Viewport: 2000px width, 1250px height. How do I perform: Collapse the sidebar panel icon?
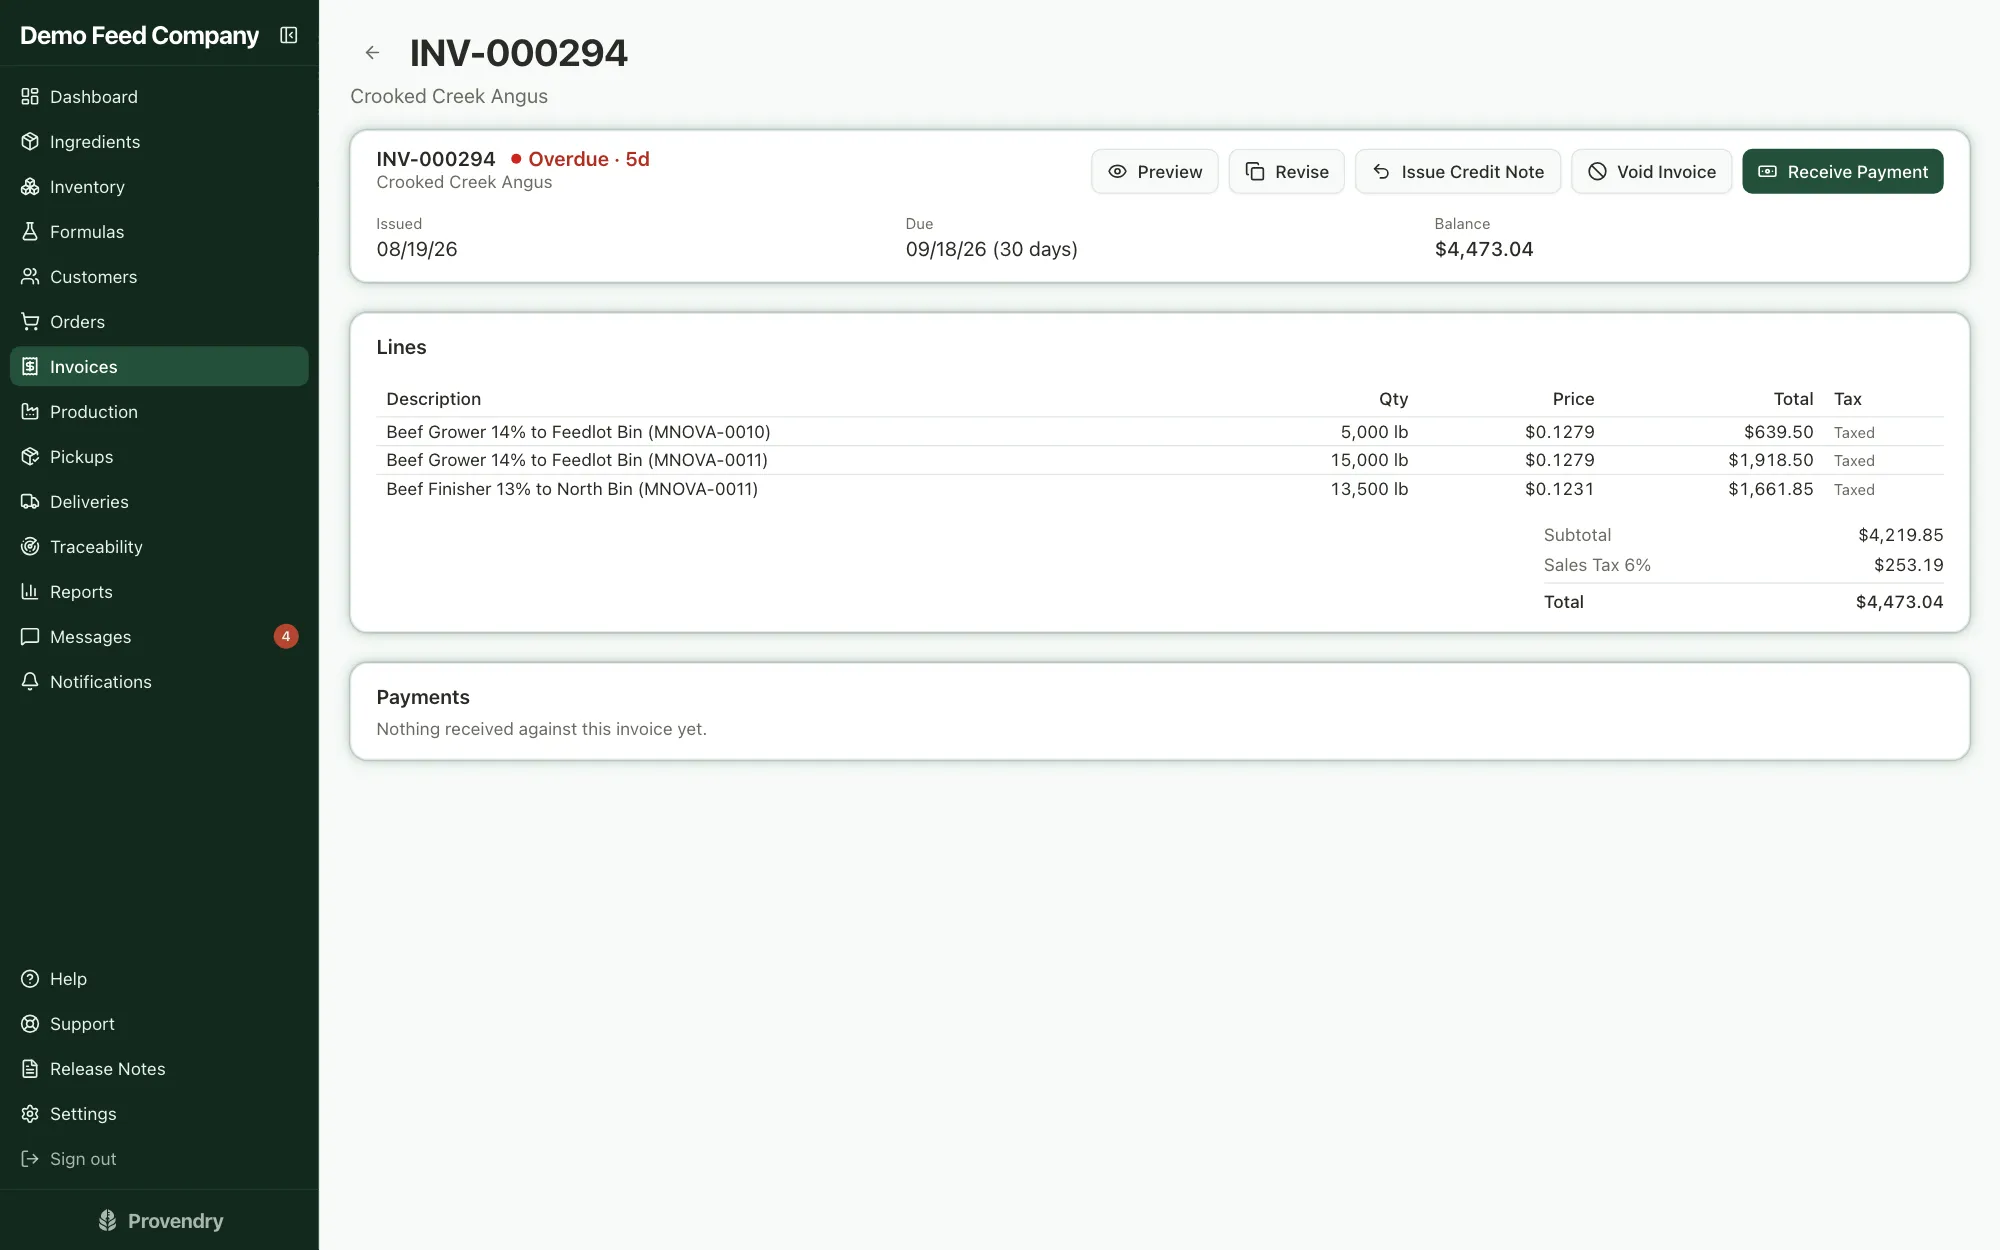289,36
